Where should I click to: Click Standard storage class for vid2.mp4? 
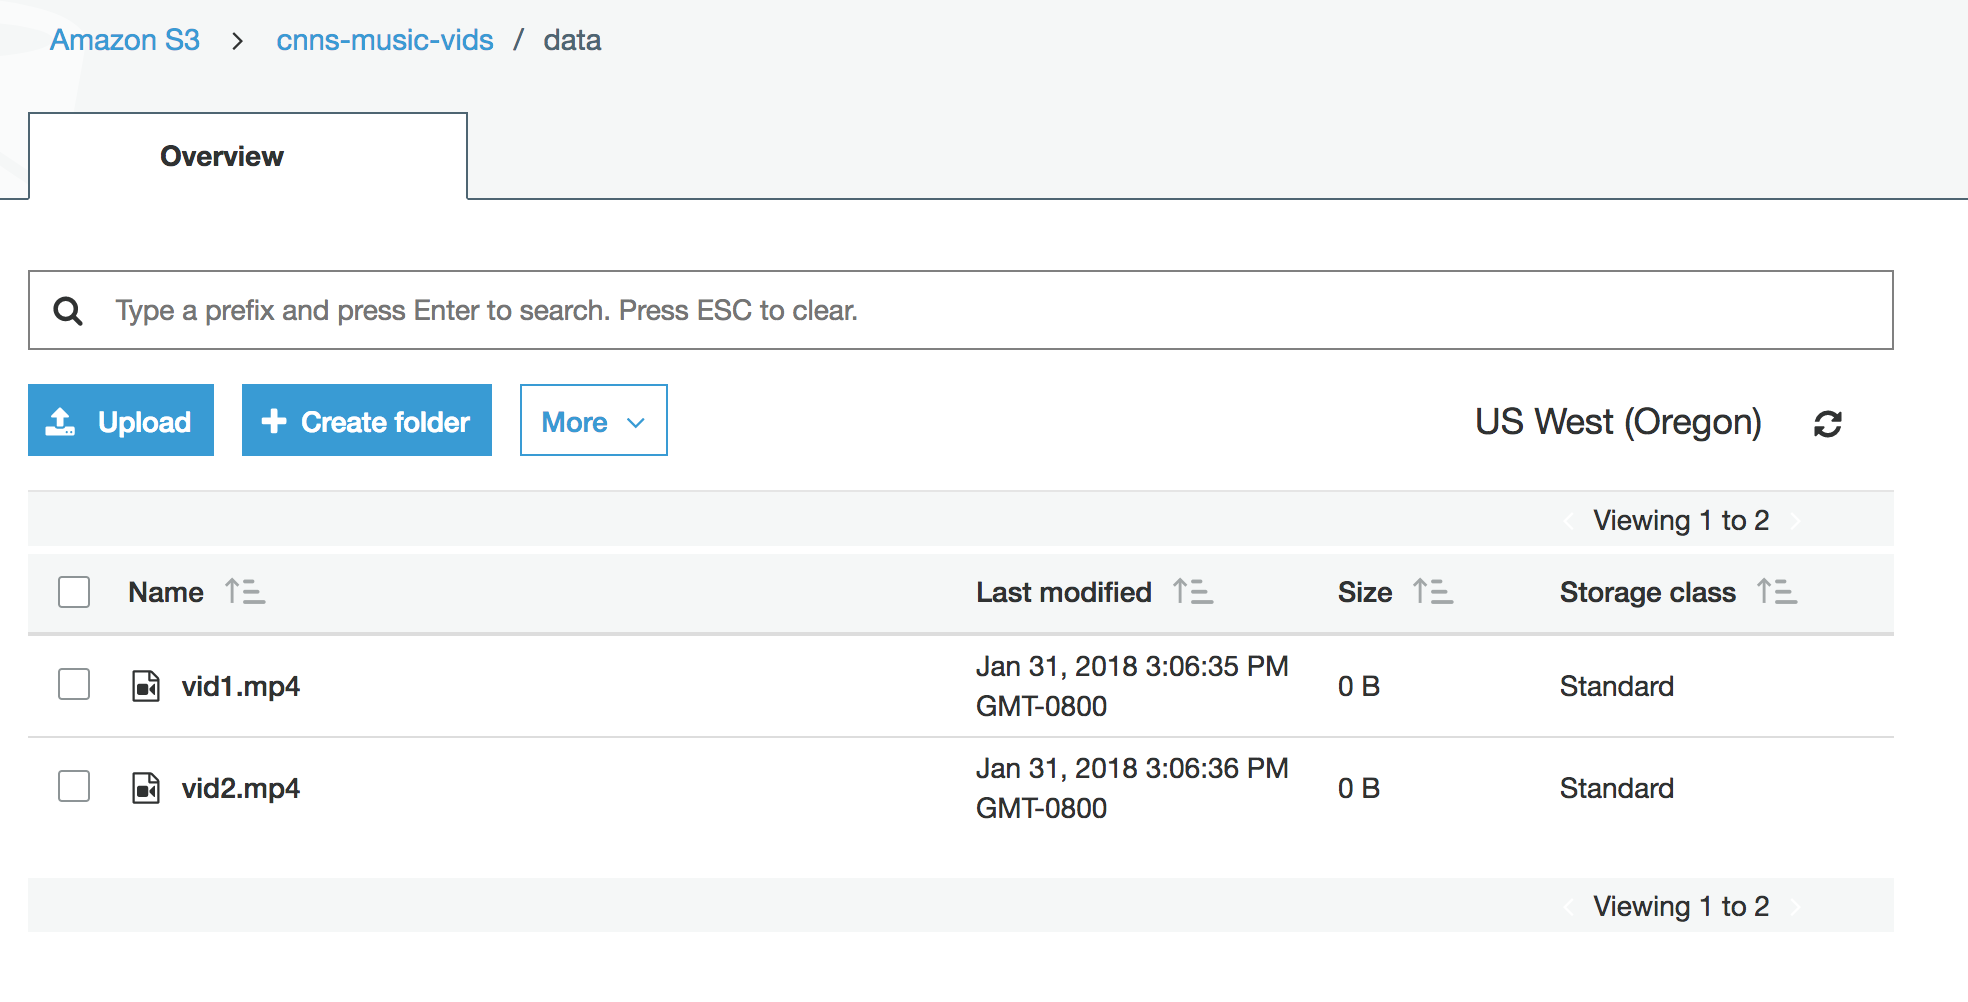[1617, 788]
